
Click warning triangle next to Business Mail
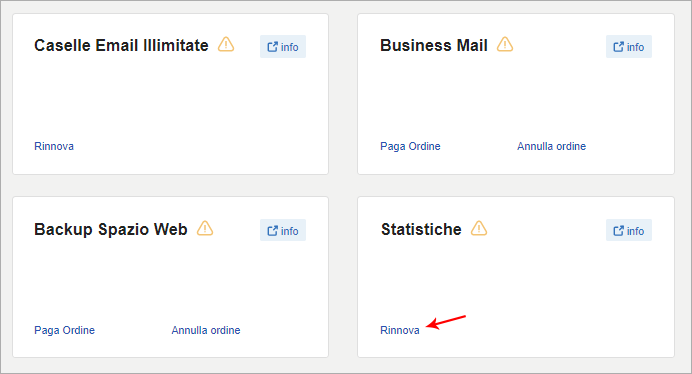(x=505, y=44)
